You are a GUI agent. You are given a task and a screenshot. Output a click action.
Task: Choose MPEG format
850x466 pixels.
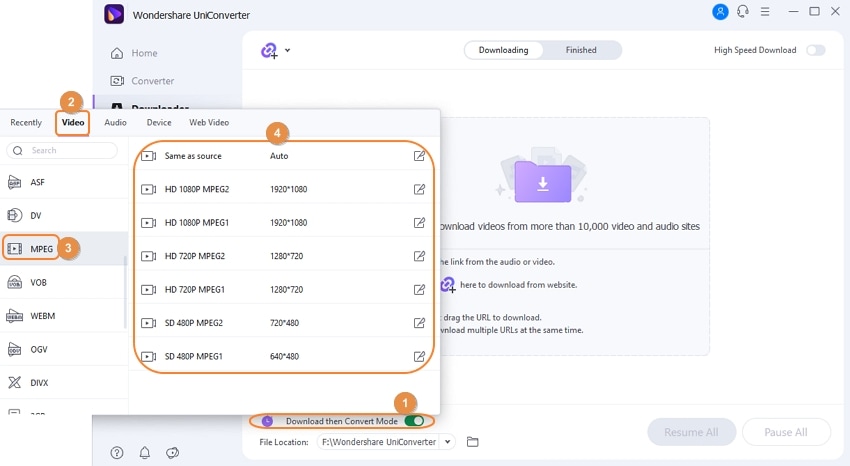63,249
